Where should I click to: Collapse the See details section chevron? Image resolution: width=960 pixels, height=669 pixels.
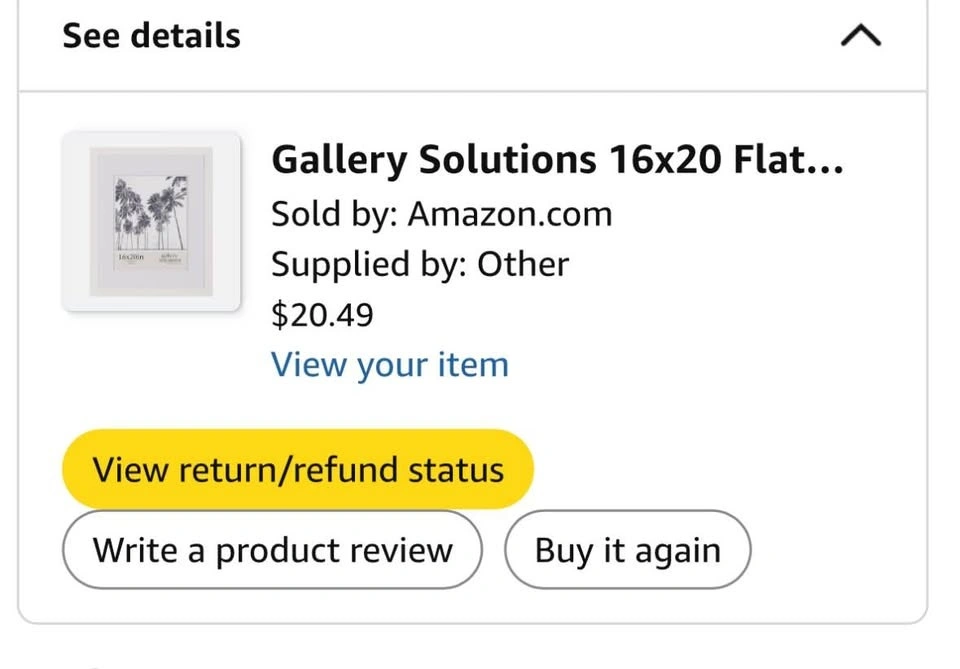pos(860,36)
